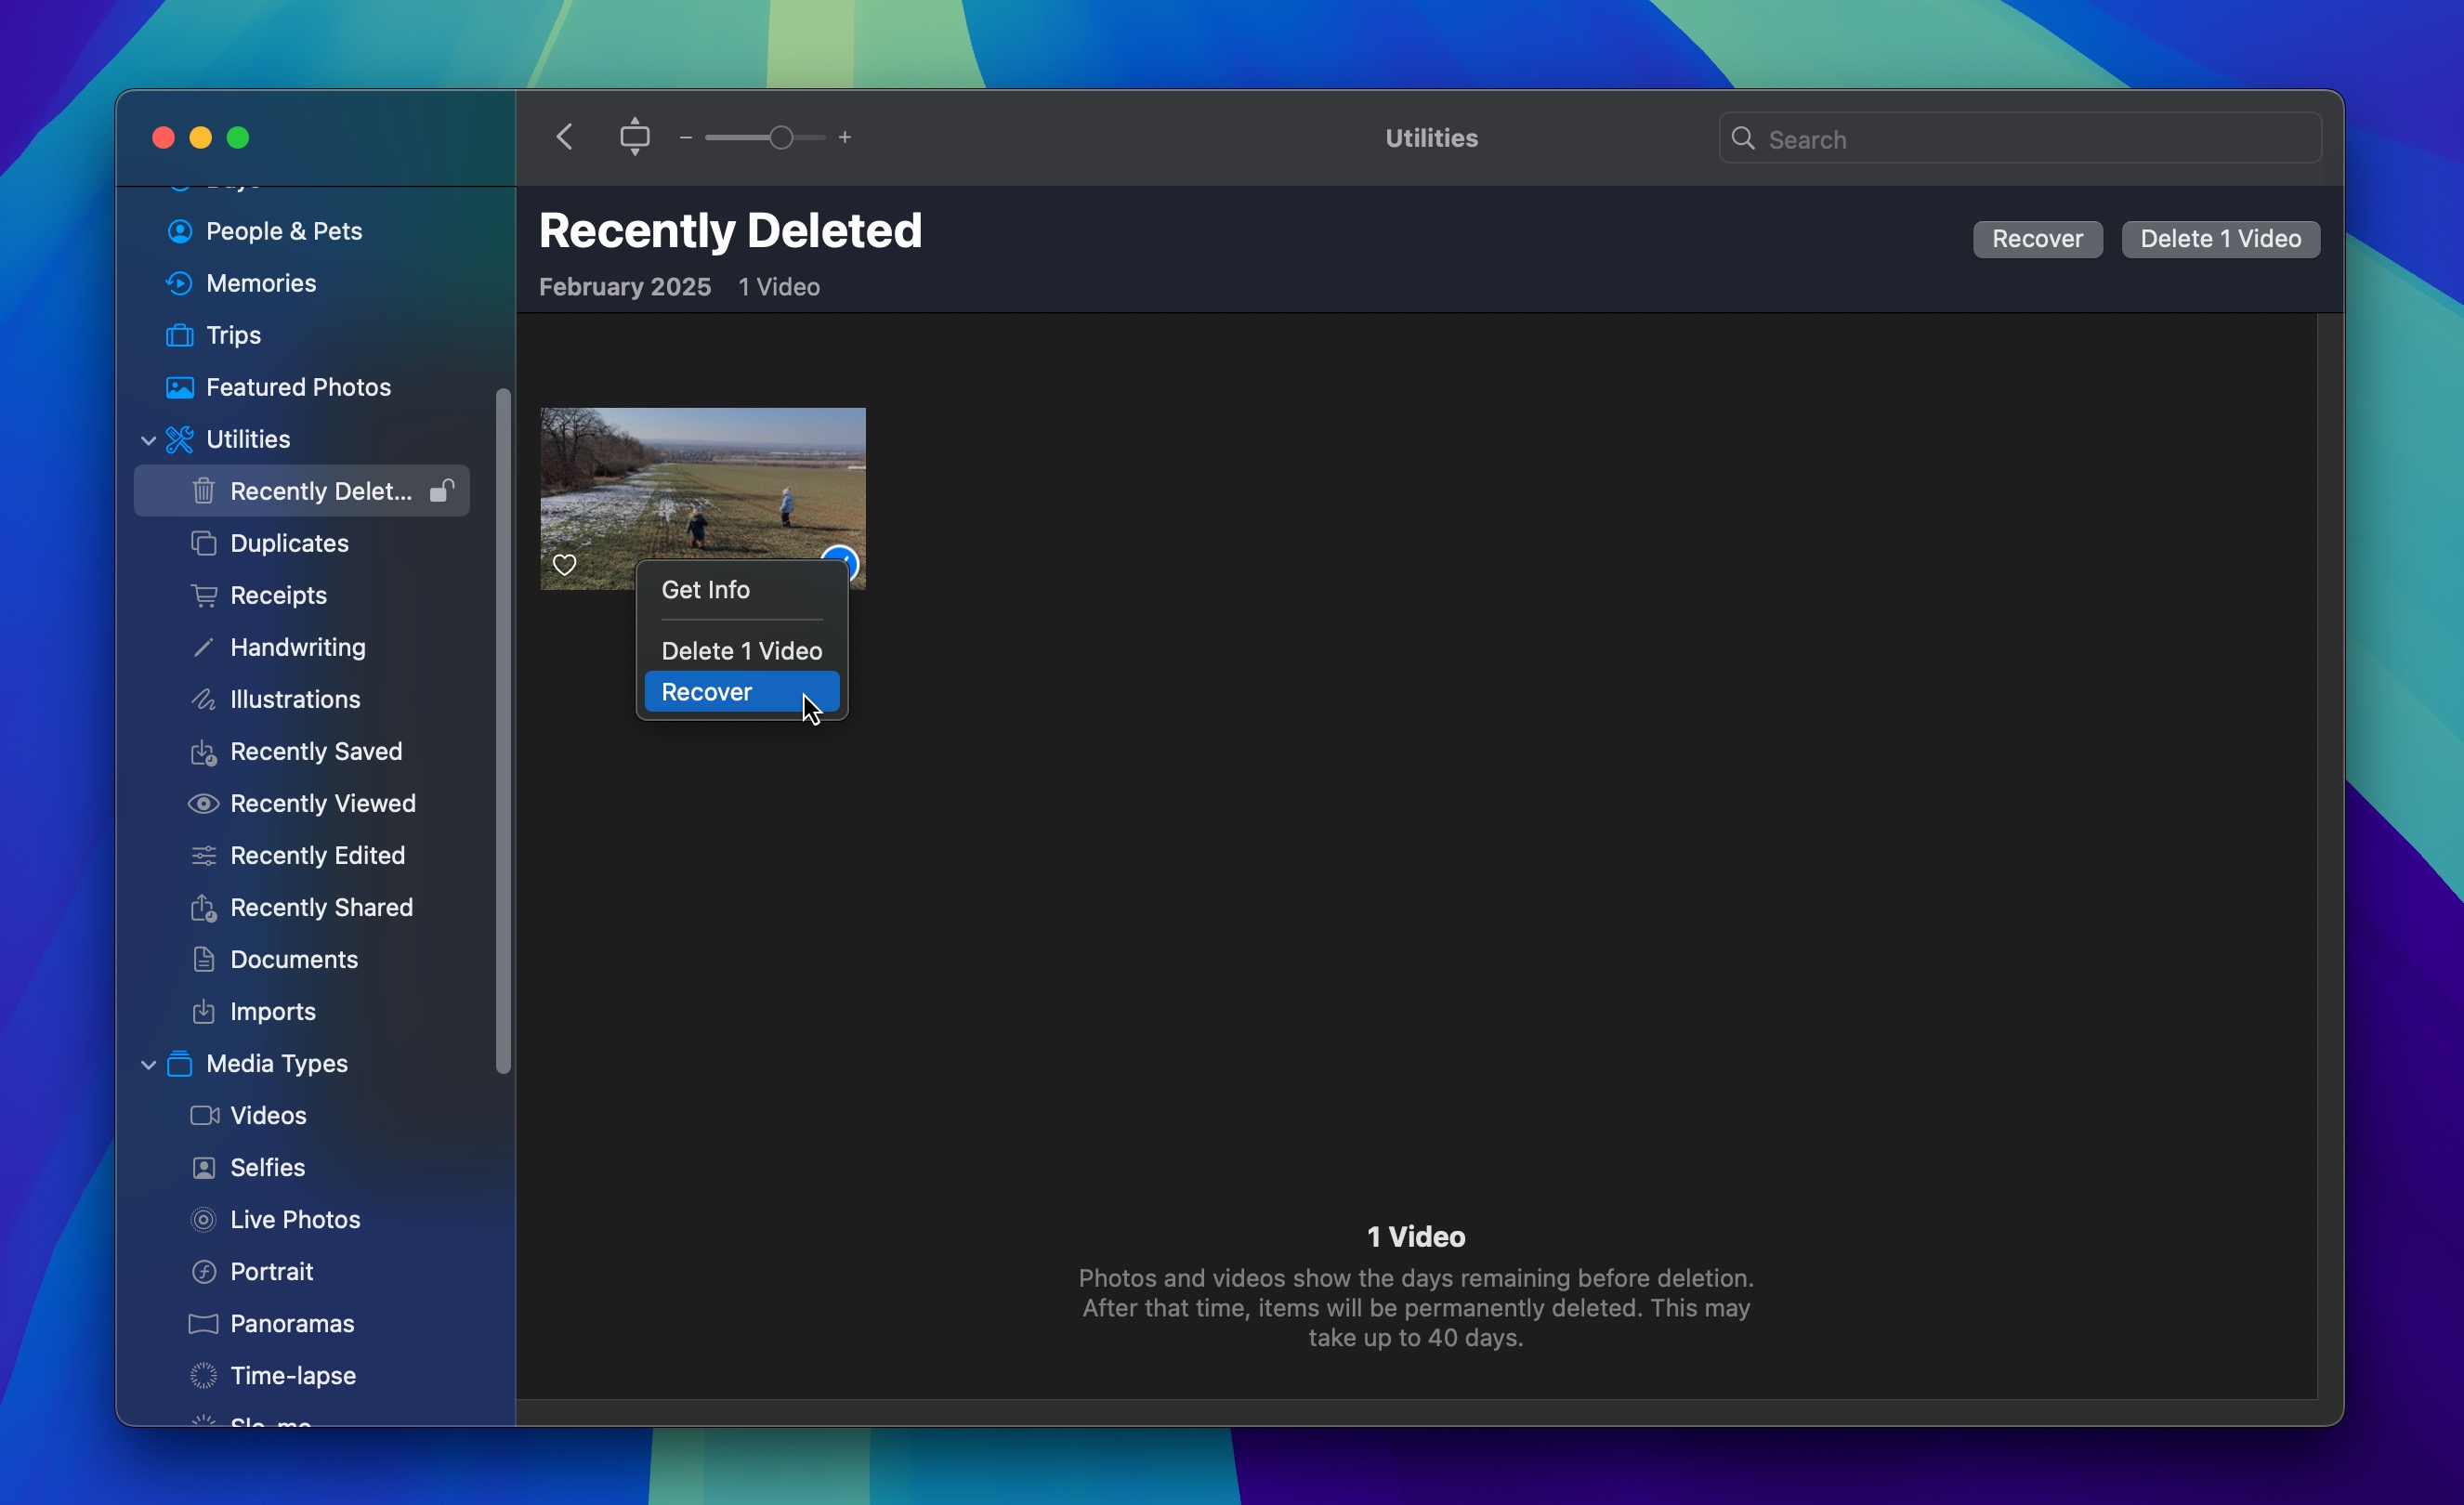The height and width of the screenshot is (1505, 2464).
Task: Click the People & Pets sidebar icon
Action: click(x=179, y=231)
